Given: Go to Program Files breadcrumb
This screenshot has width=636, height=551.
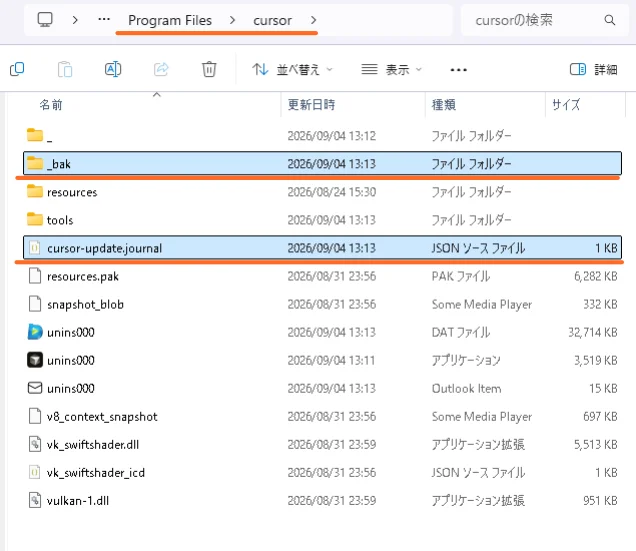Looking at the screenshot, I should [x=170, y=20].
